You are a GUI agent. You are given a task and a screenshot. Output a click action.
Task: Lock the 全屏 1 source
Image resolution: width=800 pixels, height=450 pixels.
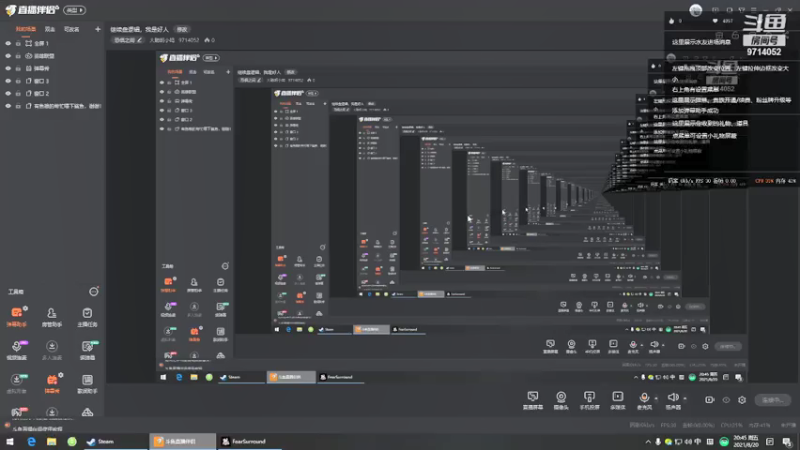tap(18, 43)
